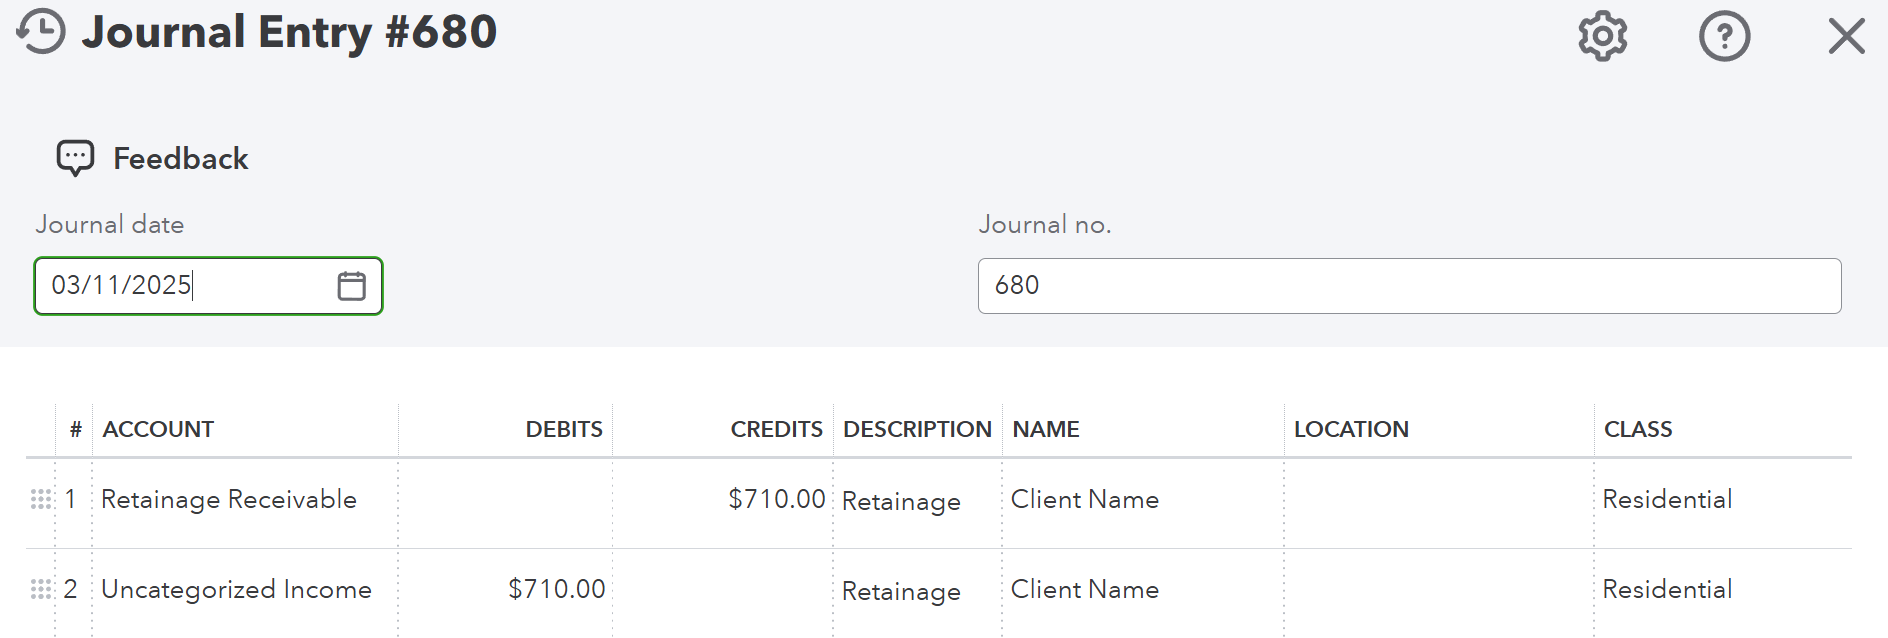The width and height of the screenshot is (1888, 638).
Task: Open the settings gear icon
Action: pyautogui.click(x=1602, y=37)
